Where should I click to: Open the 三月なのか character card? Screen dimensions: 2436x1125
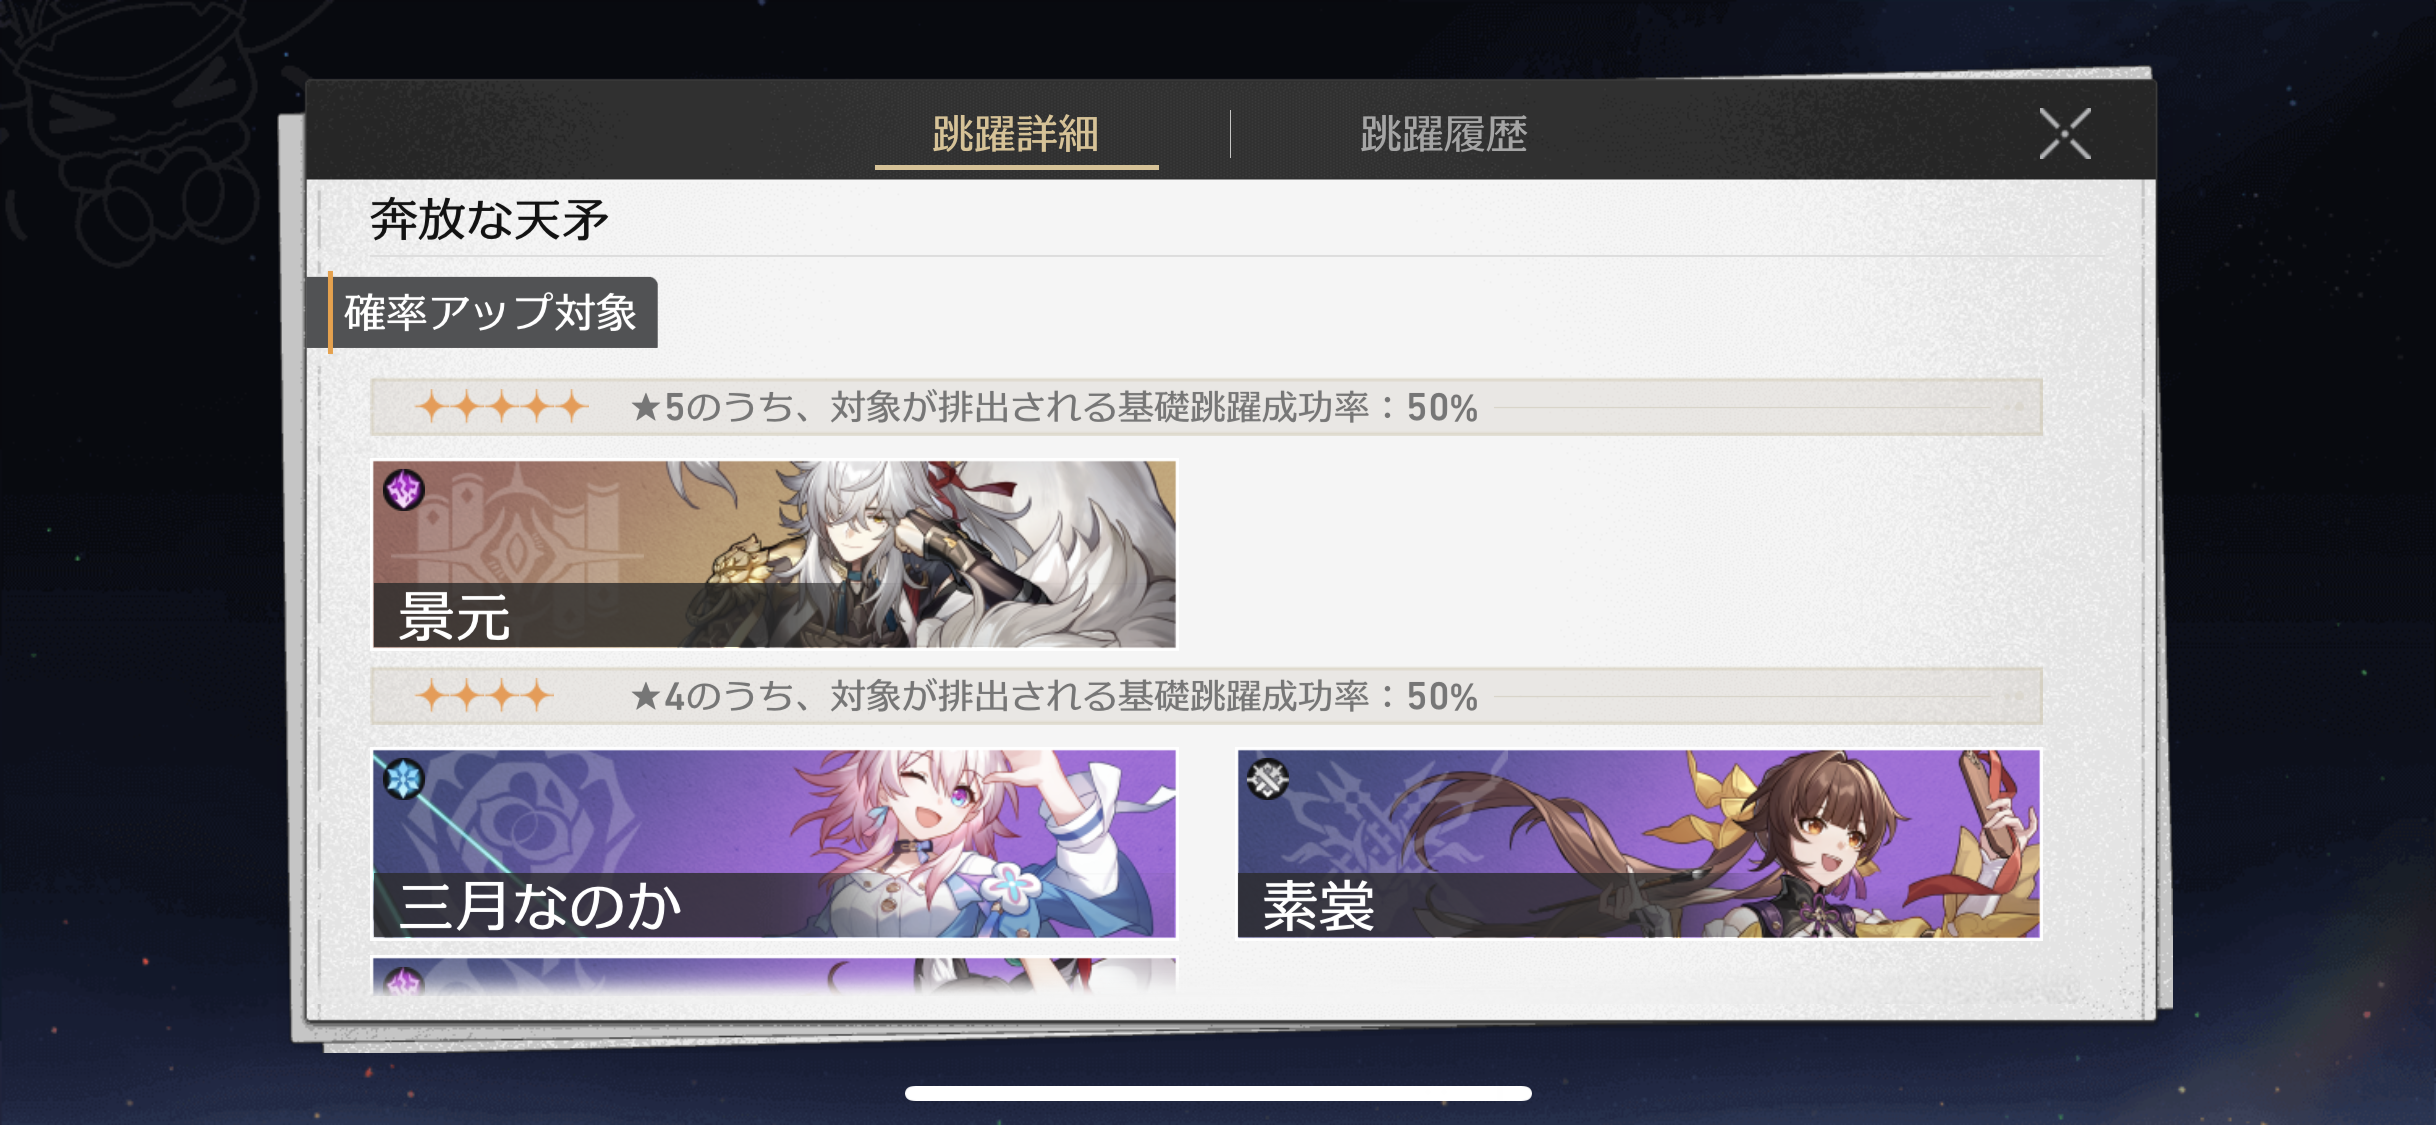(x=774, y=843)
